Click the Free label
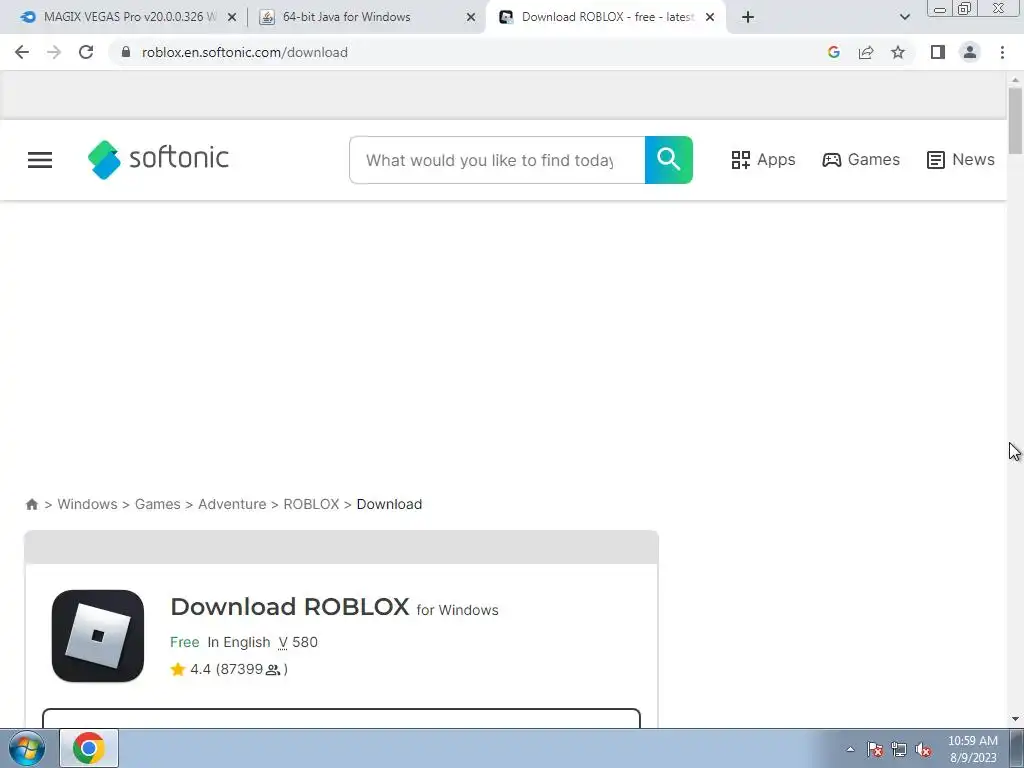Screen dimensions: 1024x768 tap(184, 642)
